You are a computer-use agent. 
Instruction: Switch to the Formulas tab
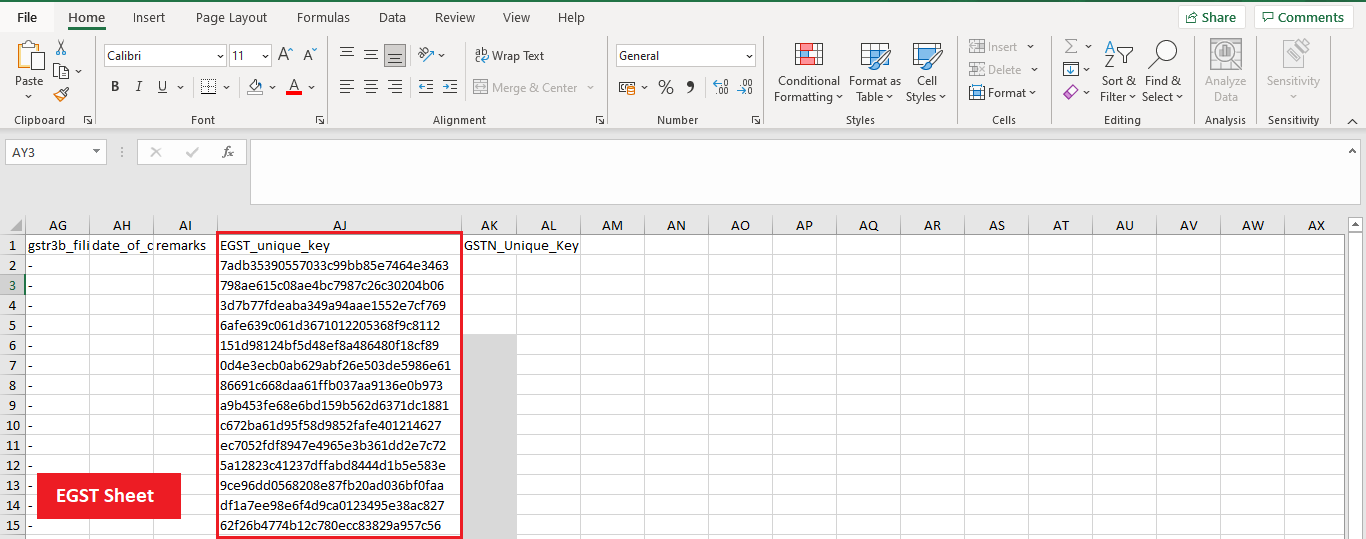[x=323, y=18]
